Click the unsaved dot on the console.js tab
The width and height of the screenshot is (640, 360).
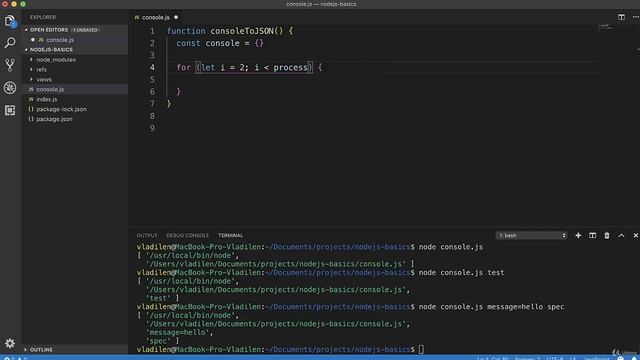176,17
